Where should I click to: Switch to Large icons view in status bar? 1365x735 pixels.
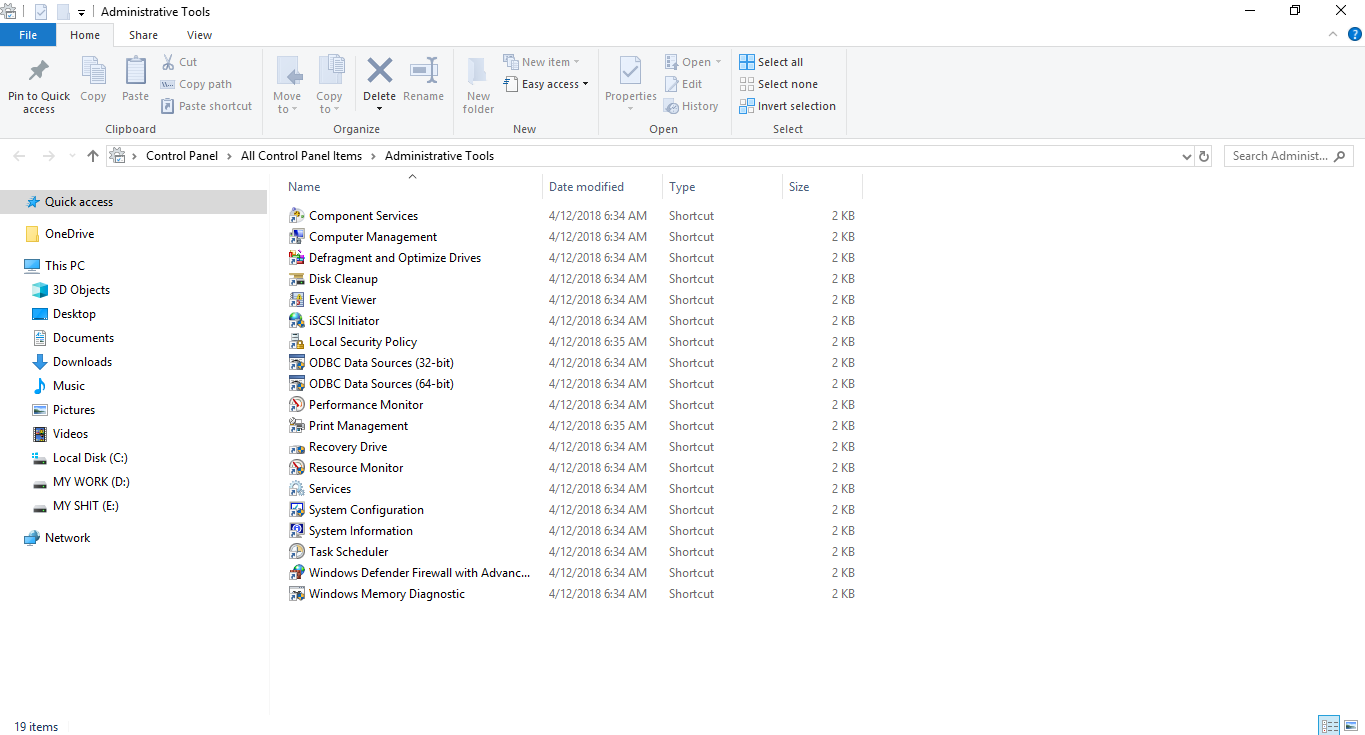pyautogui.click(x=1350, y=726)
